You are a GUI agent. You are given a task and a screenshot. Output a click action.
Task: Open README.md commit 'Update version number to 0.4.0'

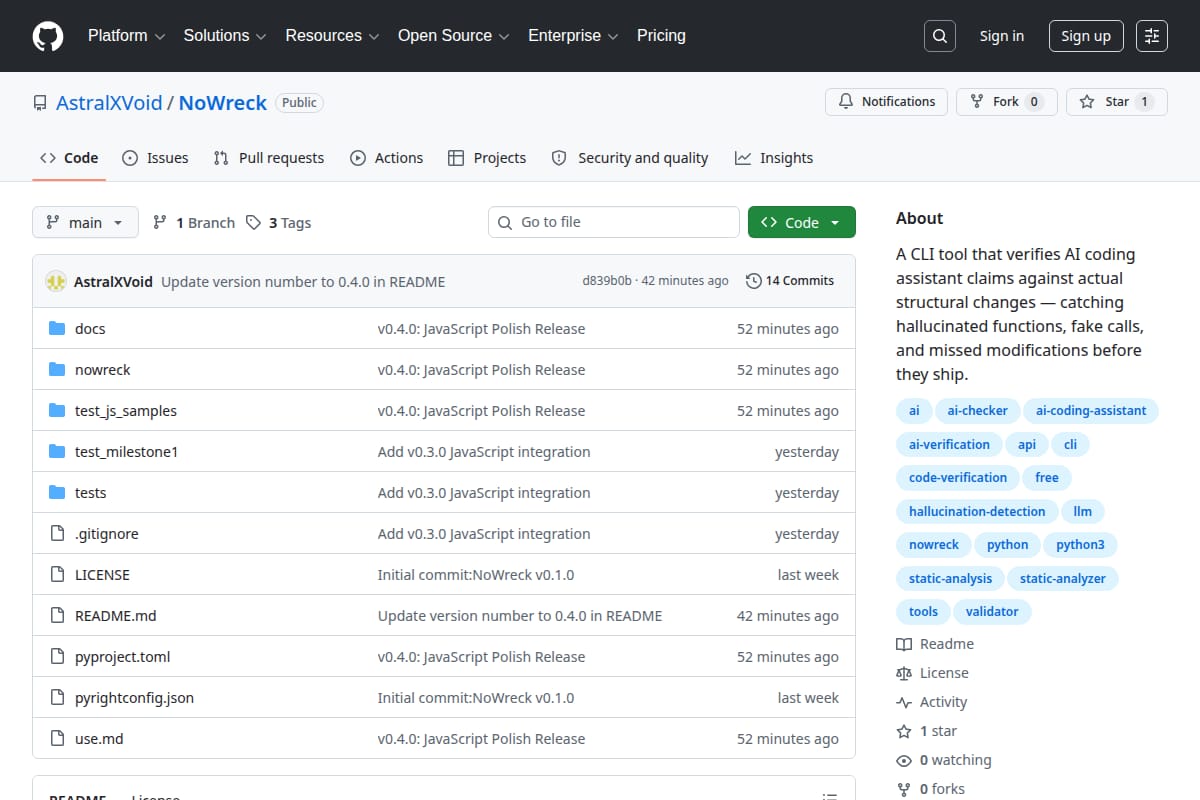(x=520, y=616)
